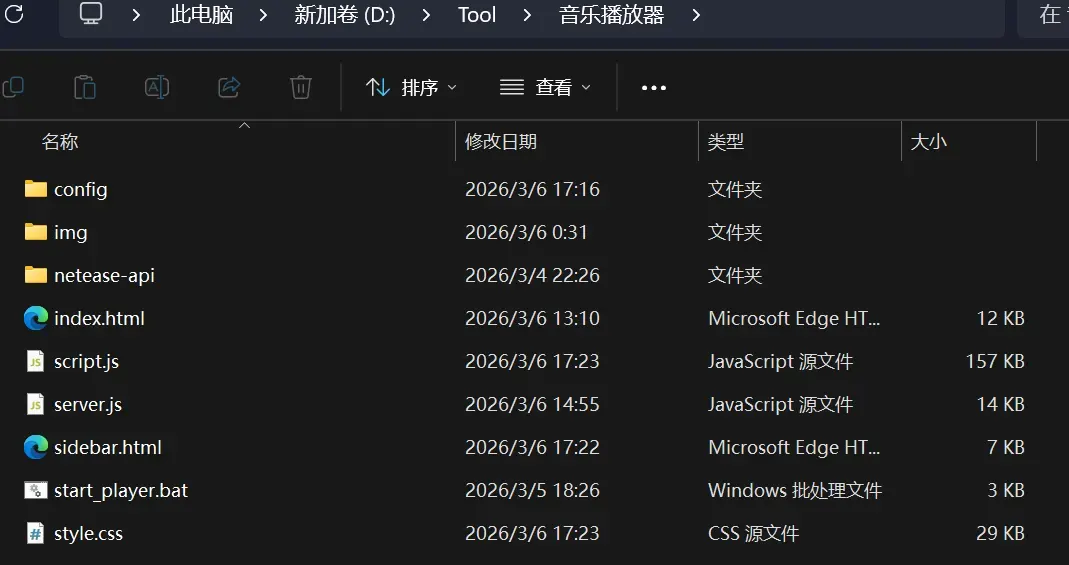Click the Edge icon of sidebar.html
This screenshot has height=565, width=1069.
pyautogui.click(x=35, y=447)
